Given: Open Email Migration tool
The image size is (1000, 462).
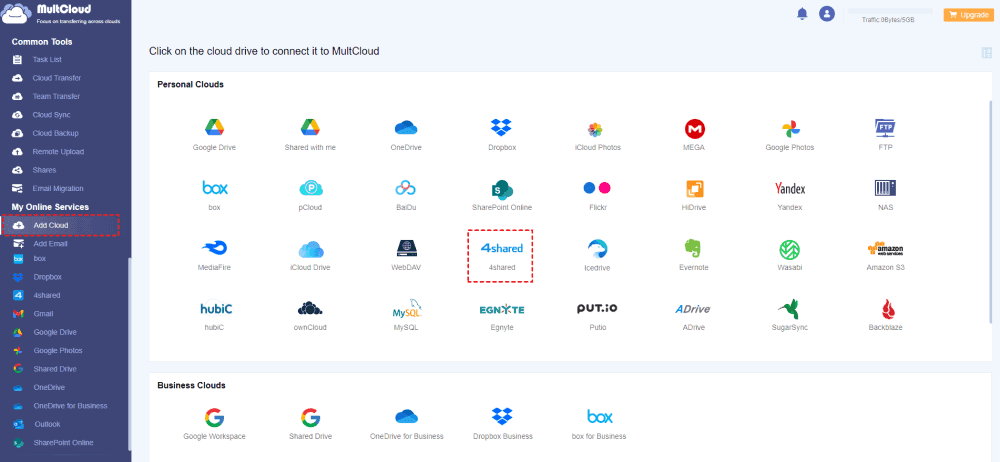Looking at the screenshot, I should [57, 189].
